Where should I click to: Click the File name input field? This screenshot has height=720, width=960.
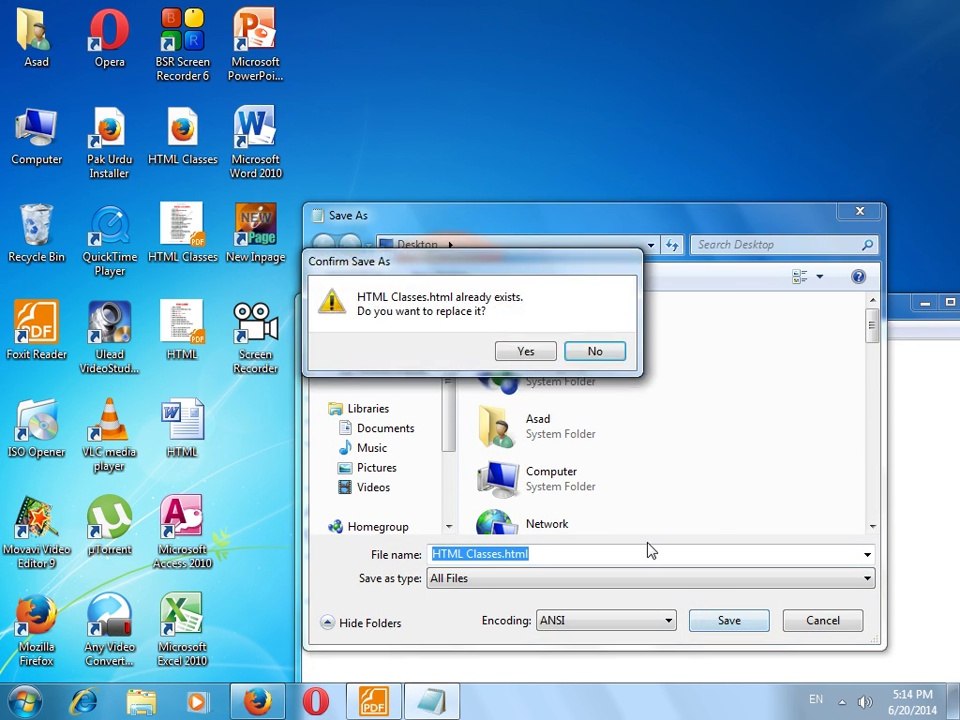click(x=643, y=554)
